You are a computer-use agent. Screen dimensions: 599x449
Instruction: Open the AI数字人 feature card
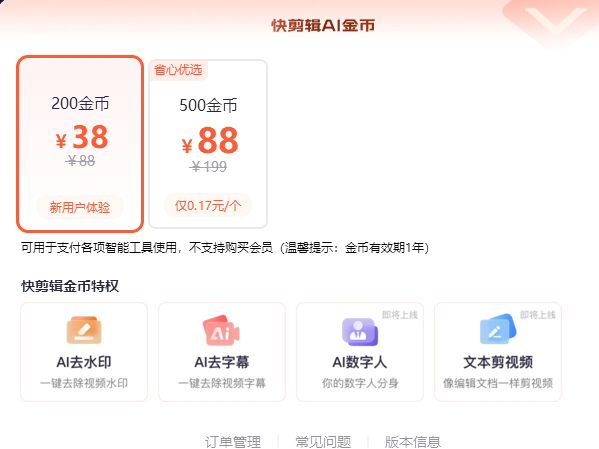[360, 352]
